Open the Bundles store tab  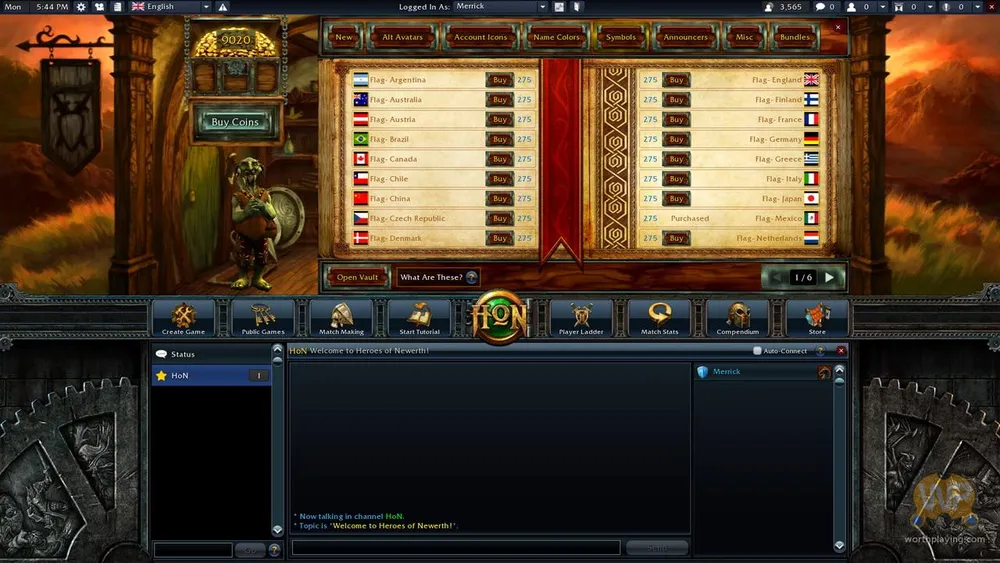coord(795,37)
